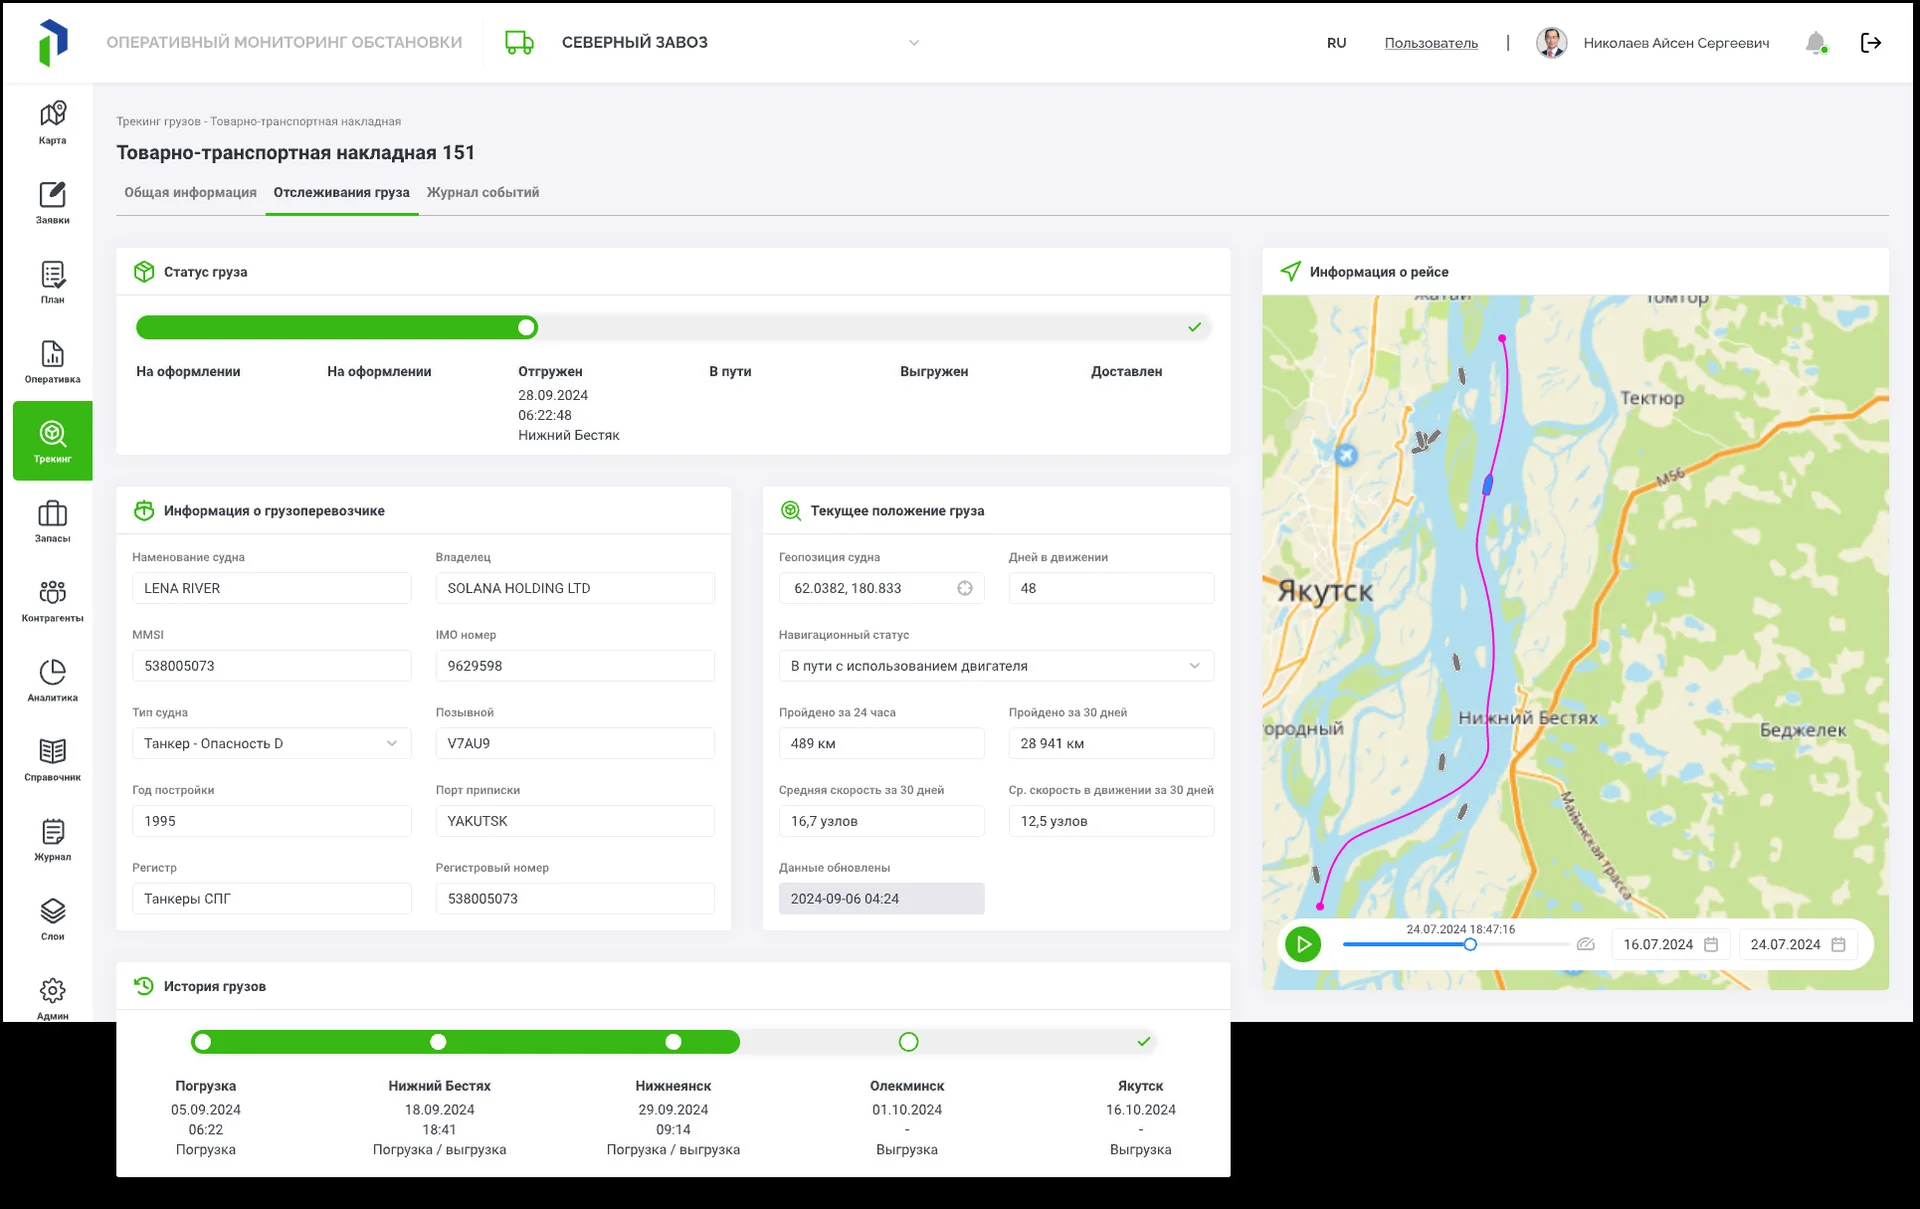The width and height of the screenshot is (1920, 1209).
Task: Open profile of Николаев Айсен Сергеевич
Action: pyautogui.click(x=1652, y=43)
